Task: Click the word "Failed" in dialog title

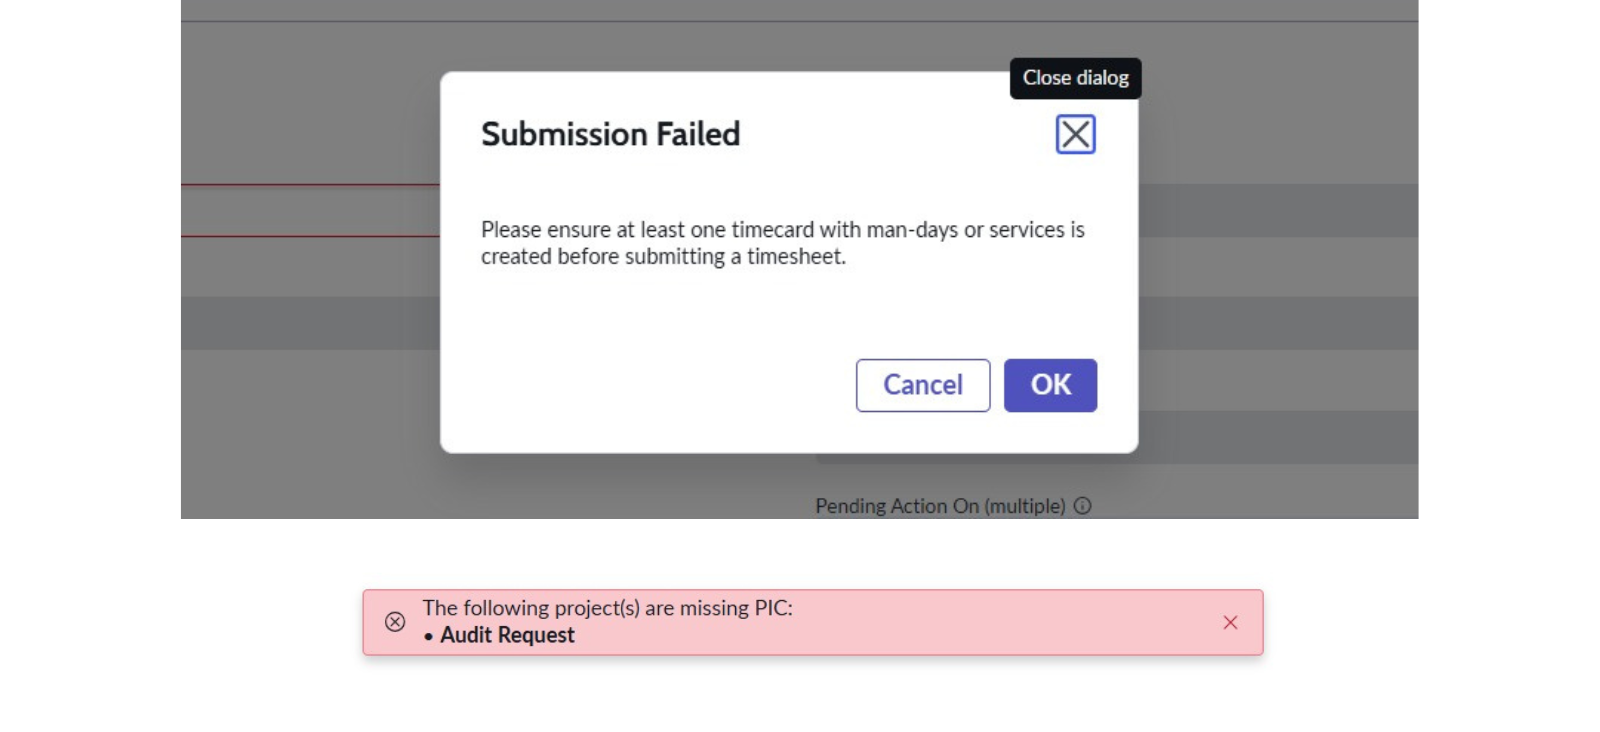Action: click(x=698, y=134)
